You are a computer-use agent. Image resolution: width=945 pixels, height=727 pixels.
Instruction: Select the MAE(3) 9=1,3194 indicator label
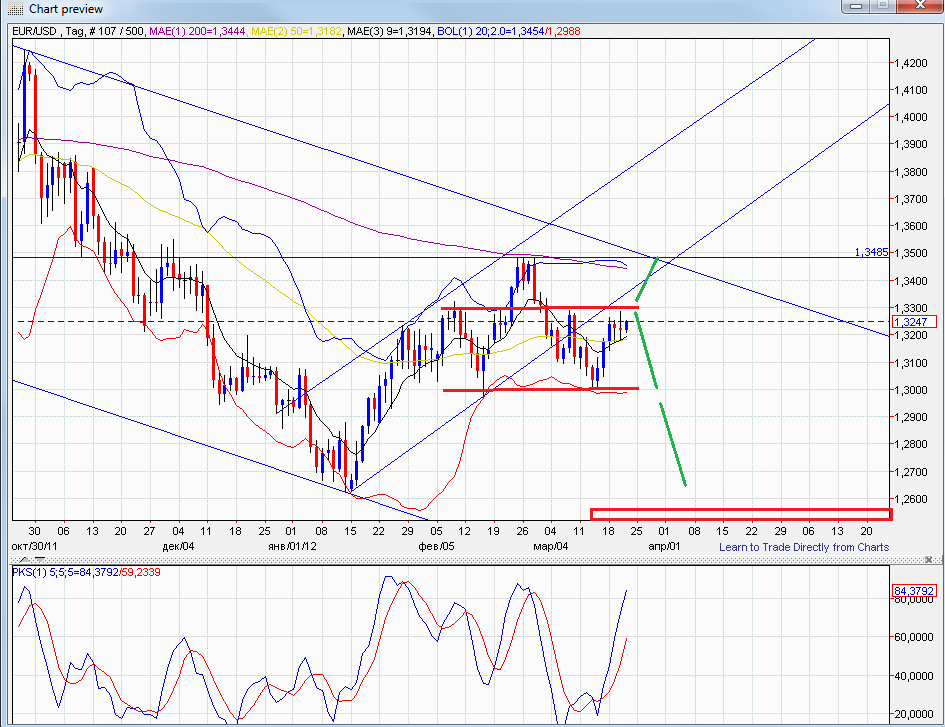tap(389, 31)
